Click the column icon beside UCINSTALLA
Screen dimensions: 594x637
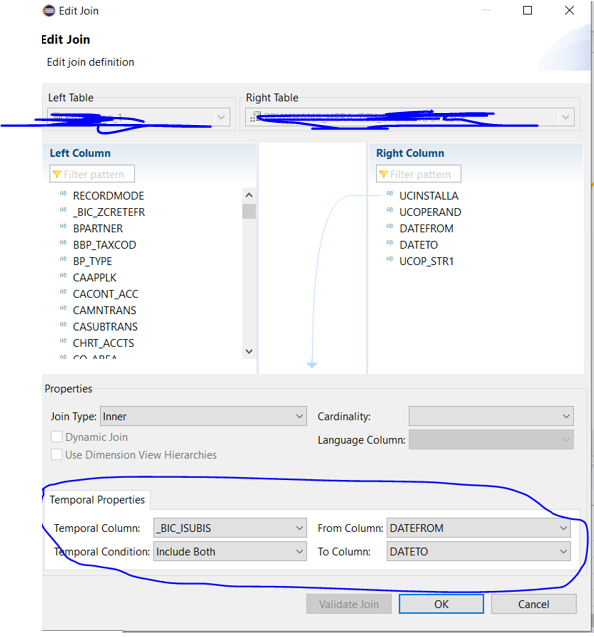(390, 194)
